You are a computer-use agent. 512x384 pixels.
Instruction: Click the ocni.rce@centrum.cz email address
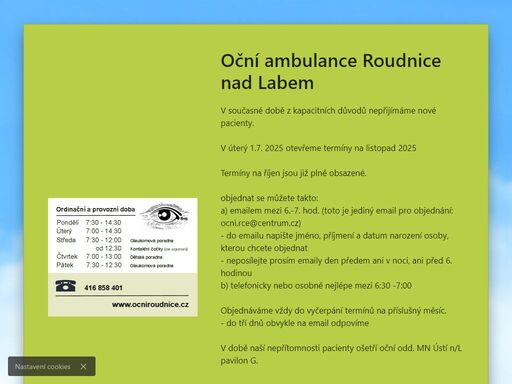(x=261, y=223)
